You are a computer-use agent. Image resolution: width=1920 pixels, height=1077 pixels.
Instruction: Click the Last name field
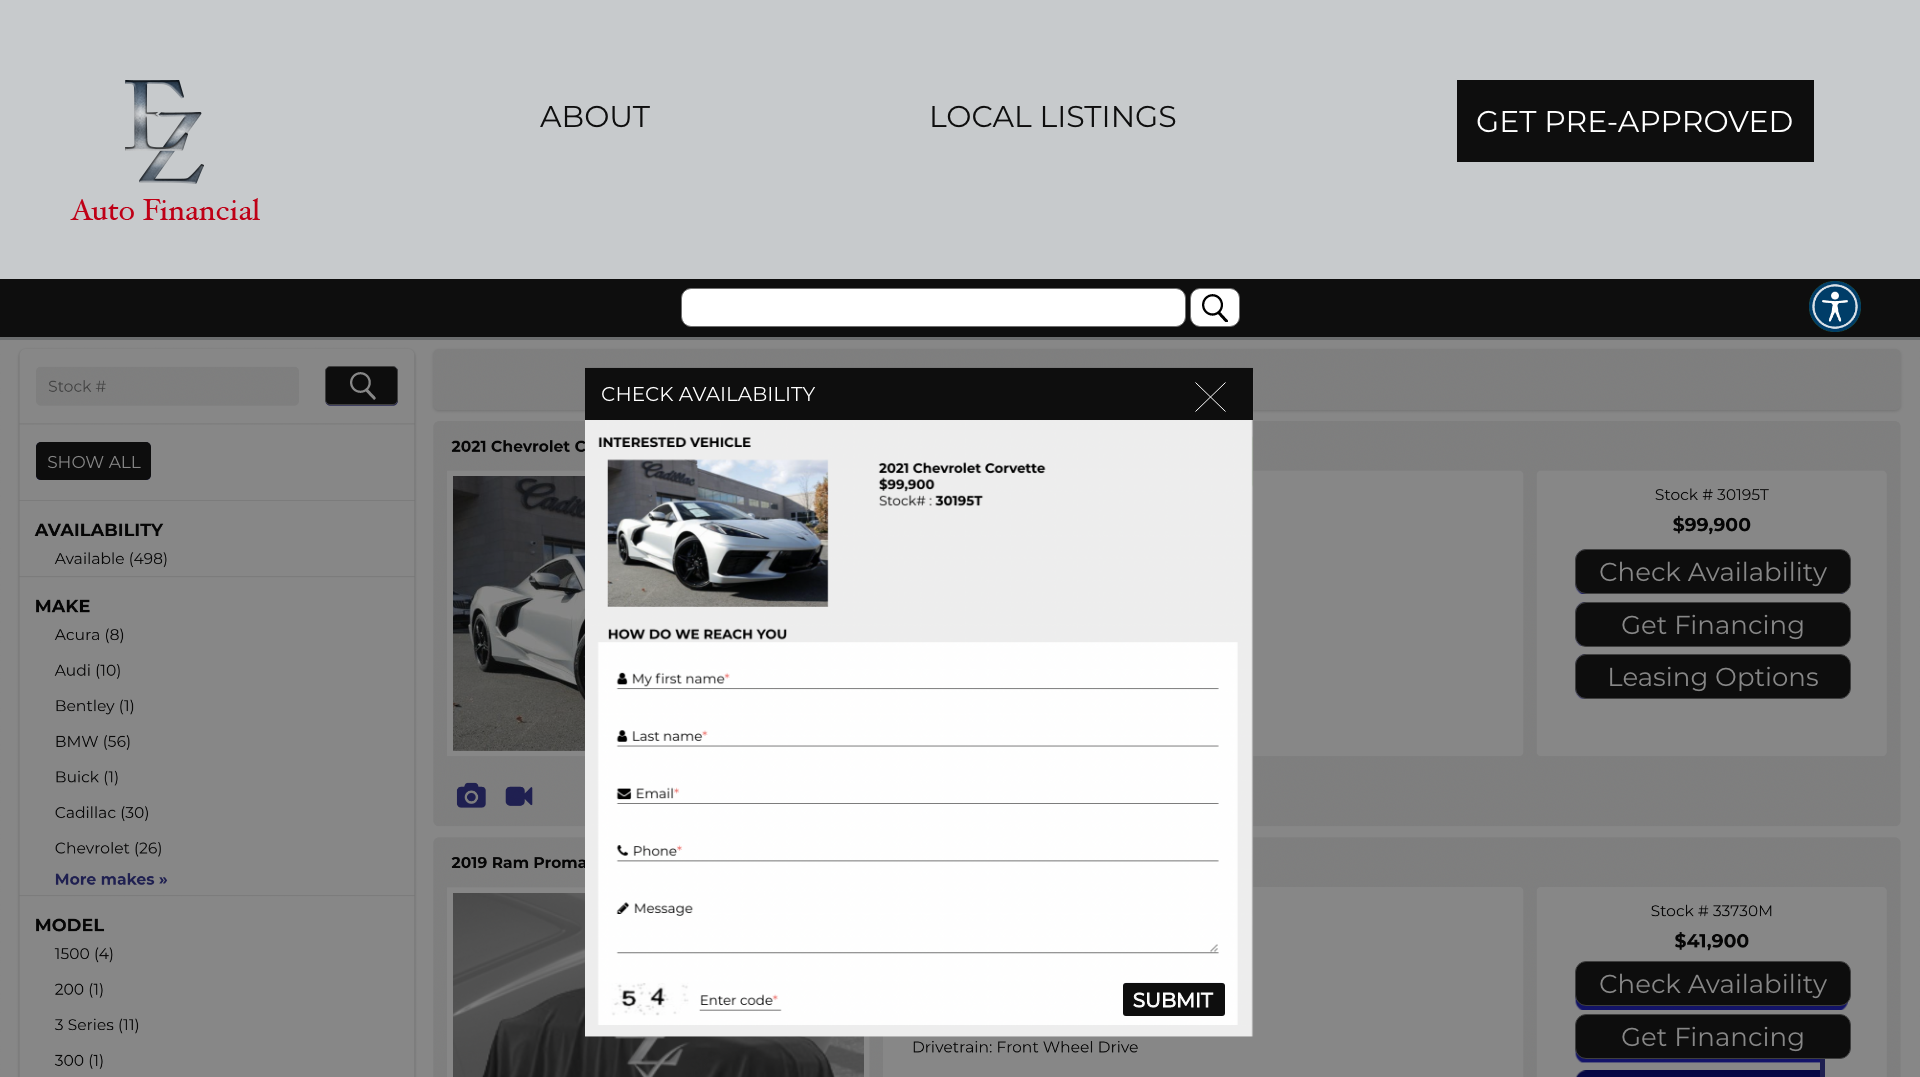point(917,736)
